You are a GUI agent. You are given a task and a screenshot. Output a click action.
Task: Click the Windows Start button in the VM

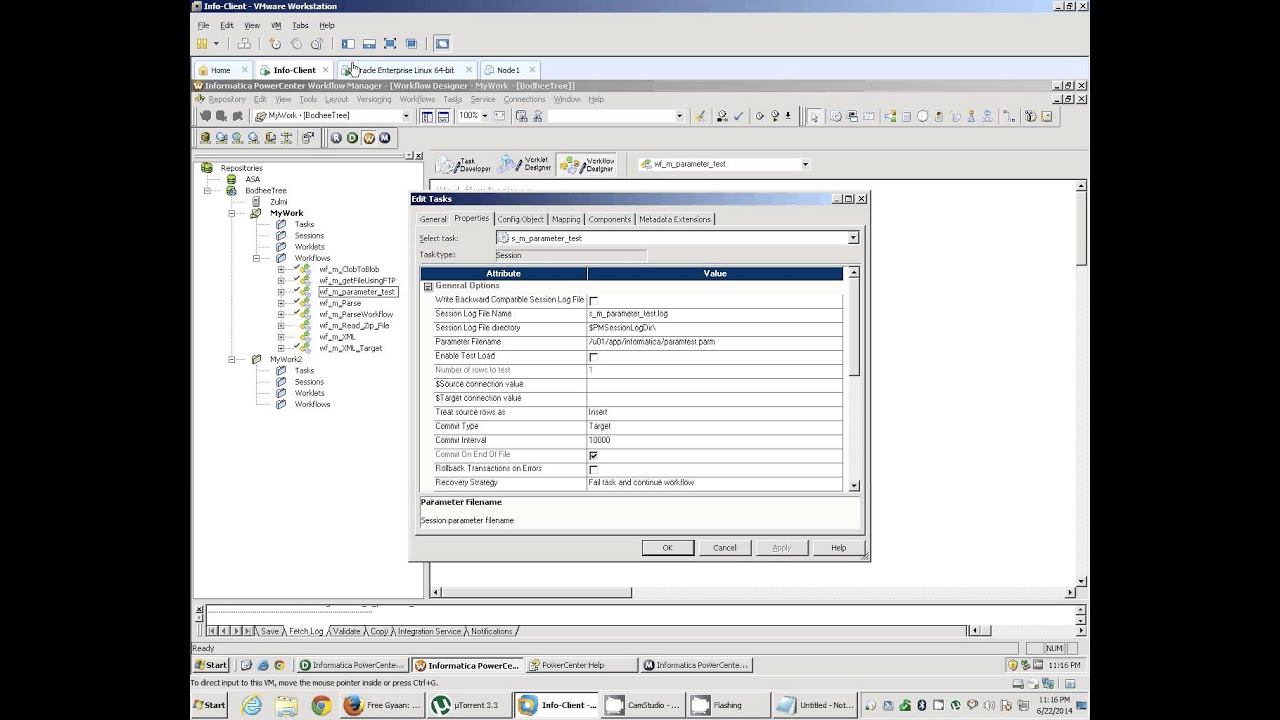pos(212,665)
